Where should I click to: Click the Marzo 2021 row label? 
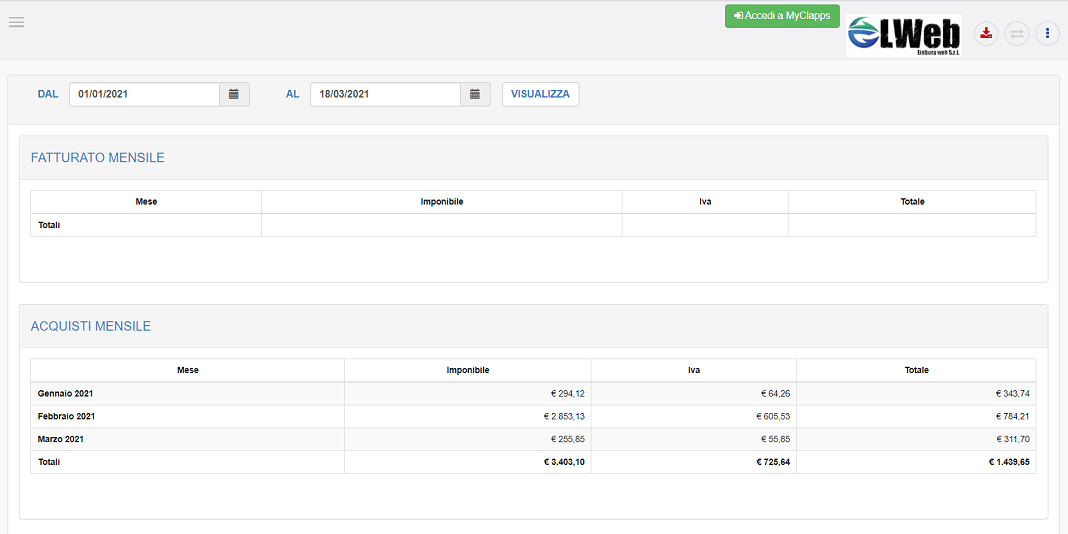[x=61, y=439]
